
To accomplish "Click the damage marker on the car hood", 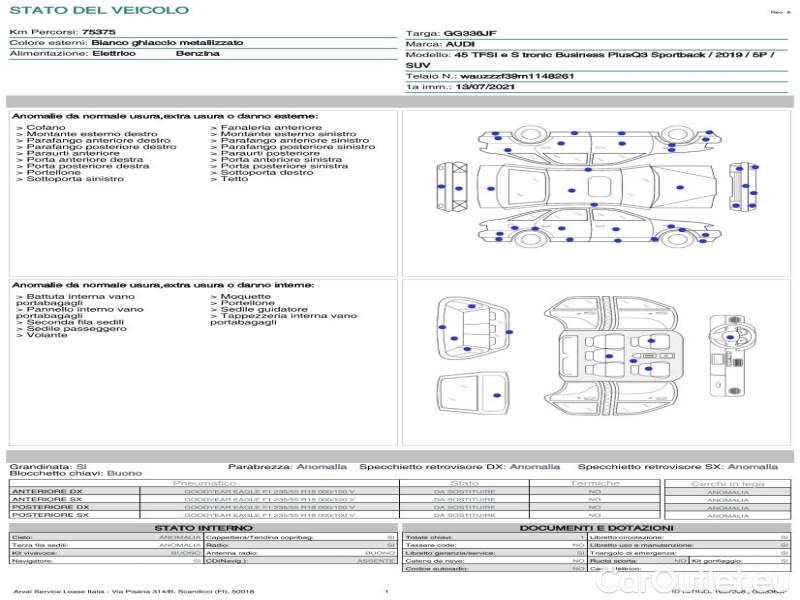I will (x=490, y=187).
